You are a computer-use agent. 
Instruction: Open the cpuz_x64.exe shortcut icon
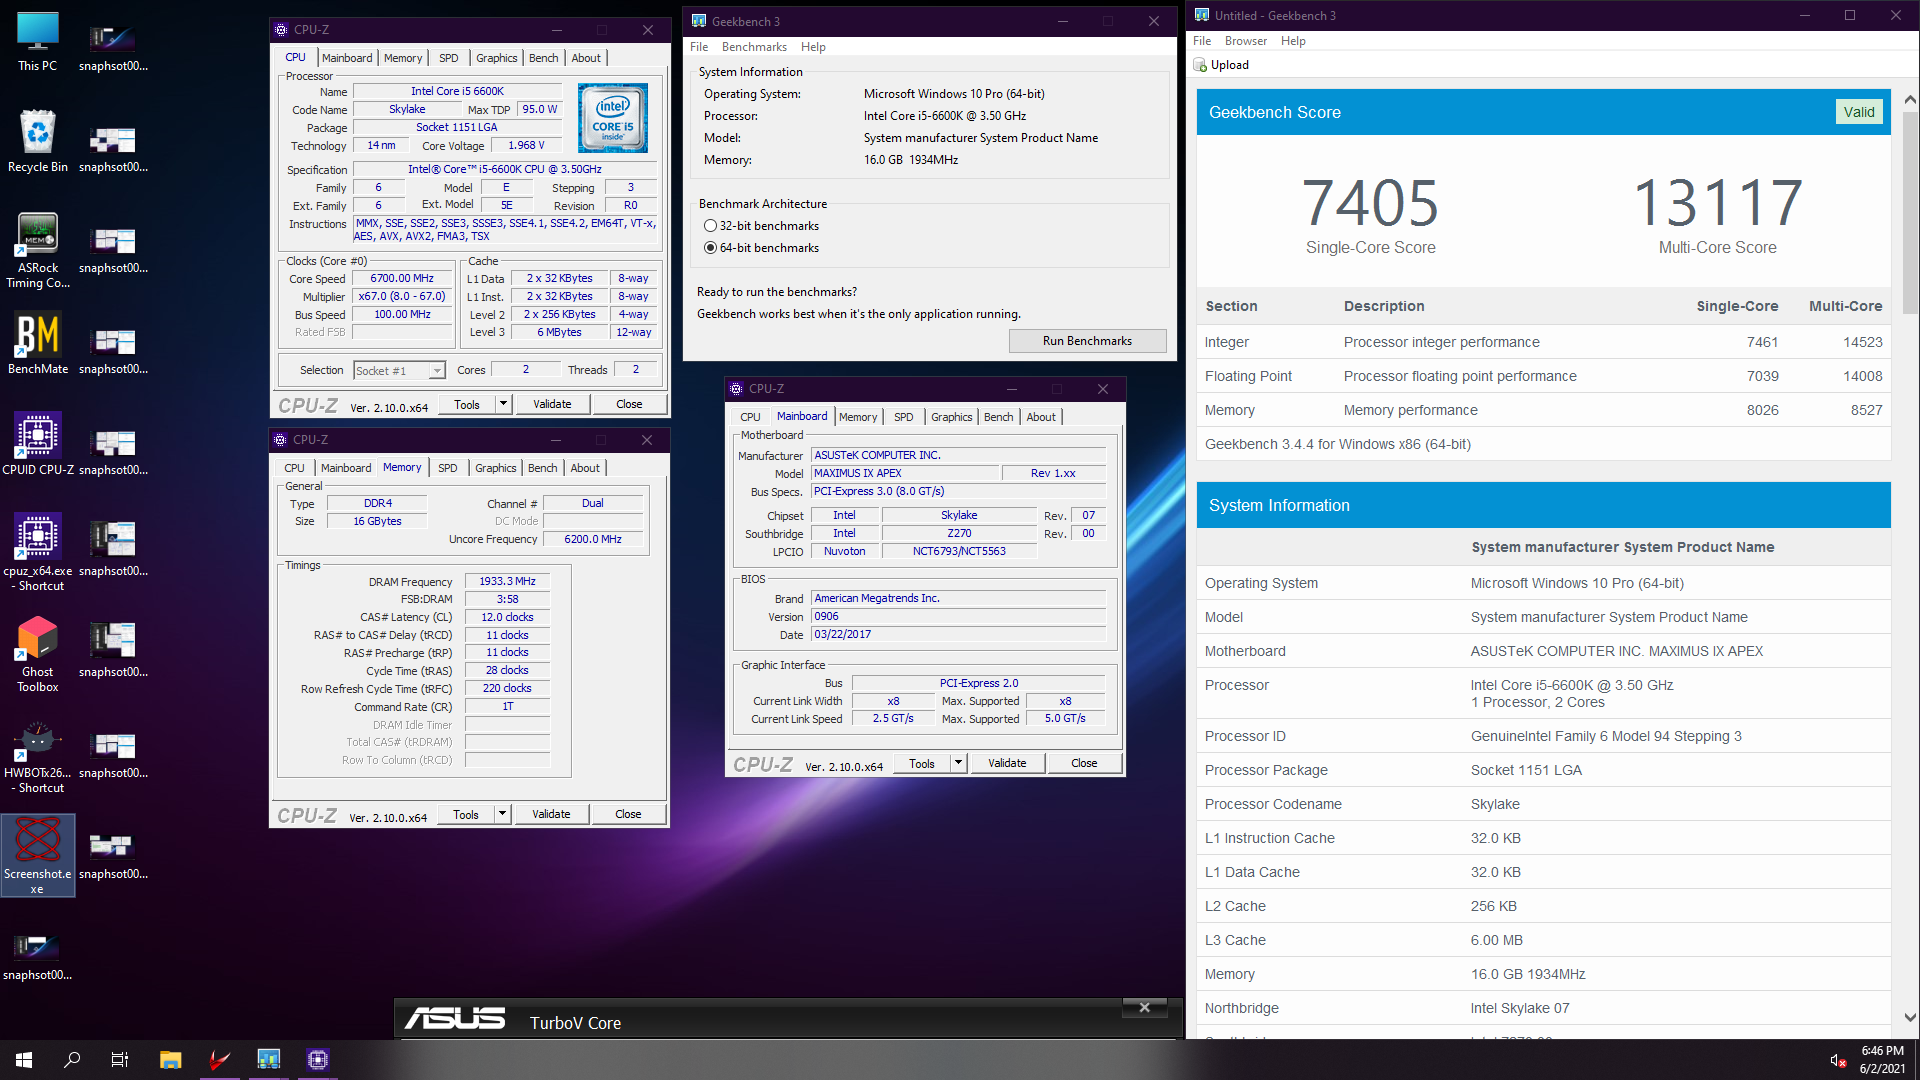(38, 552)
